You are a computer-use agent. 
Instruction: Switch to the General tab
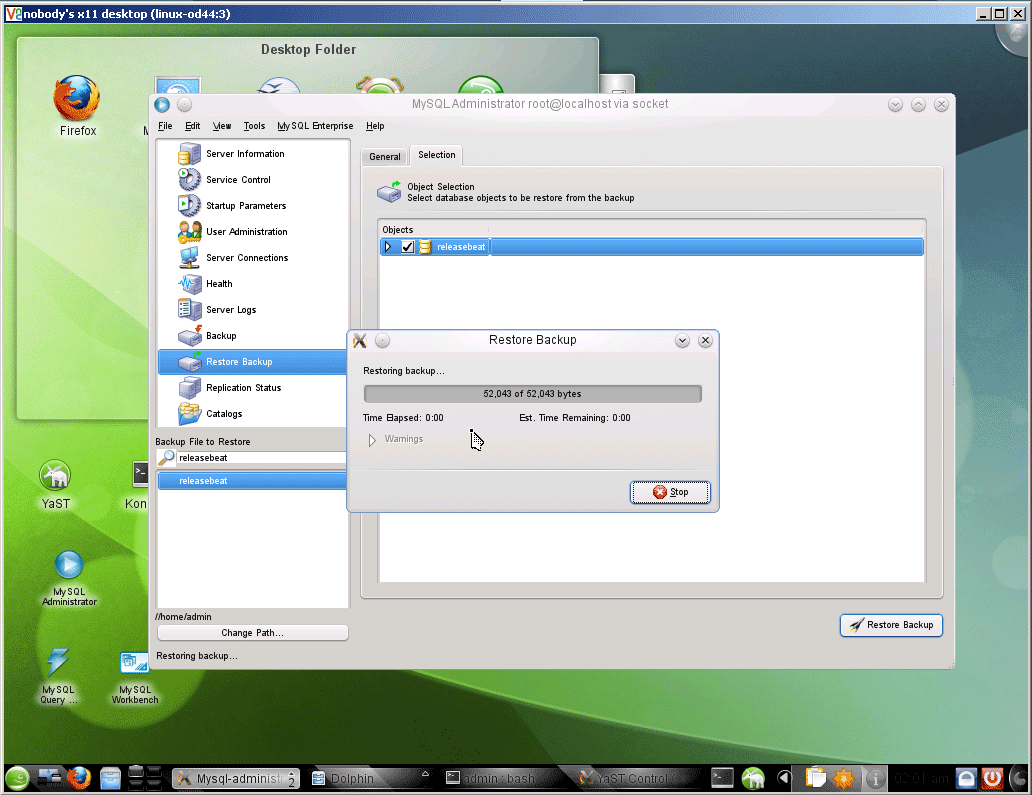pyautogui.click(x=384, y=157)
